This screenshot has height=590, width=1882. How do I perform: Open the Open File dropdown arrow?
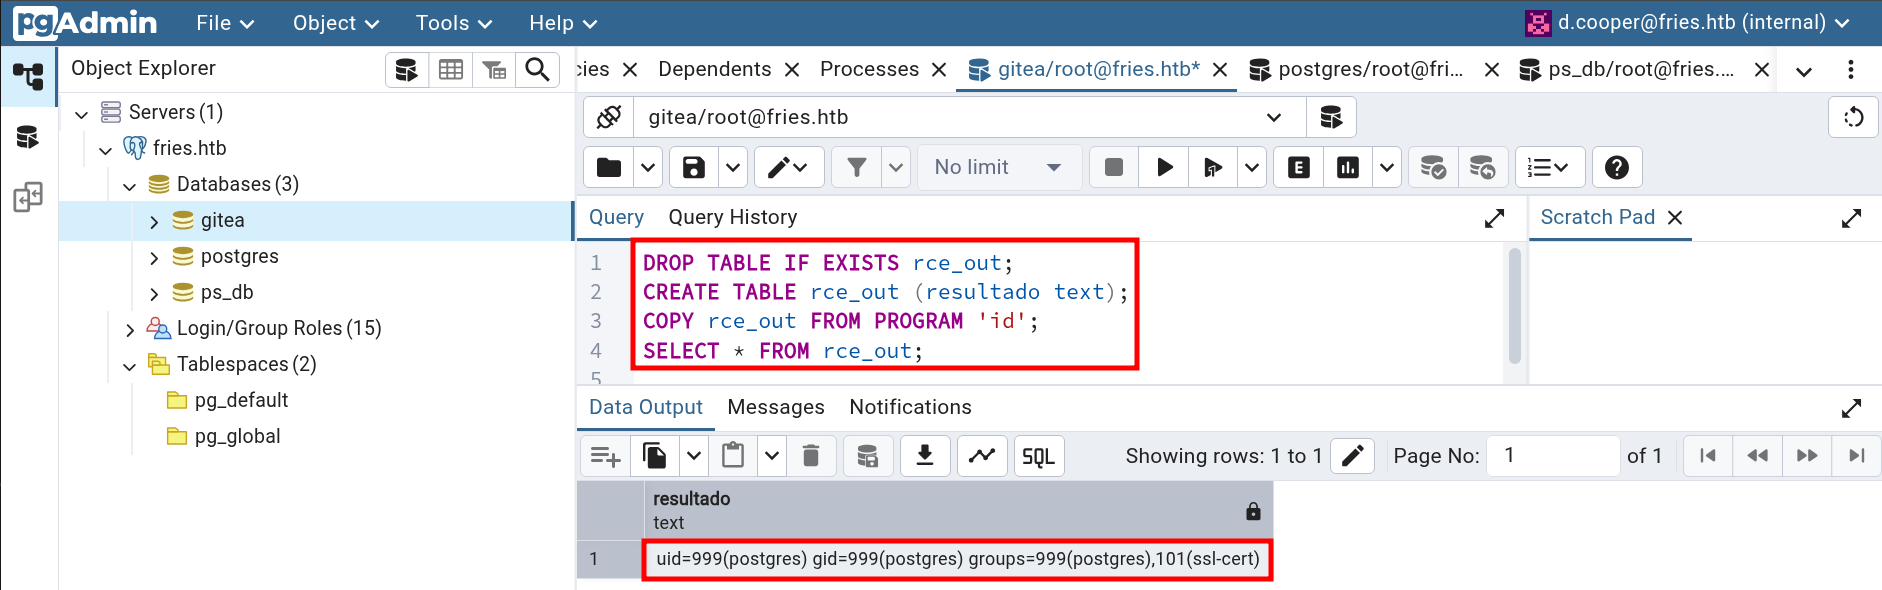648,167
